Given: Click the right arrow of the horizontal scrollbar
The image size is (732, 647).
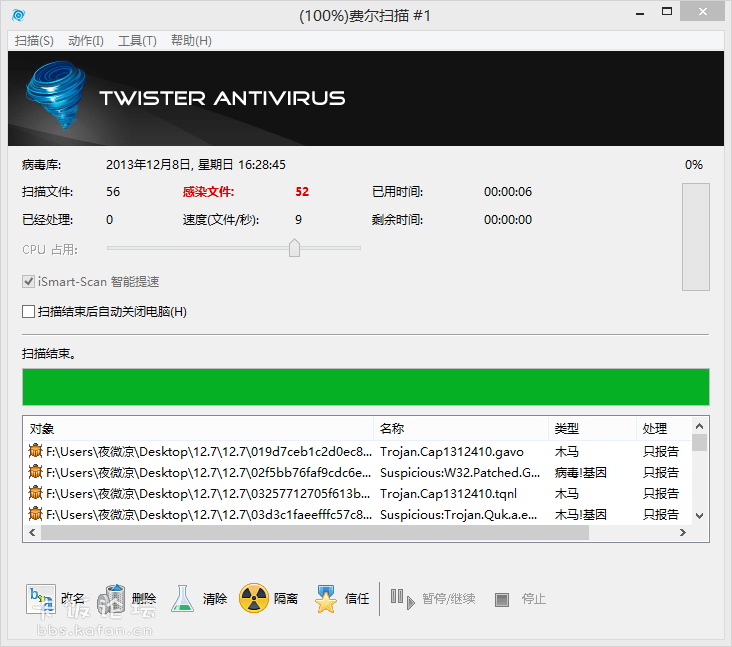Looking at the screenshot, I should (x=680, y=533).
